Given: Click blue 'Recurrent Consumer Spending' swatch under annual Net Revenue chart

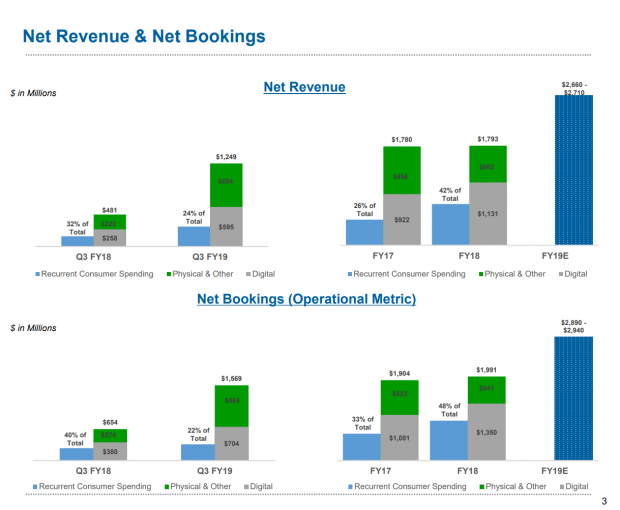Looking at the screenshot, I should (350, 274).
